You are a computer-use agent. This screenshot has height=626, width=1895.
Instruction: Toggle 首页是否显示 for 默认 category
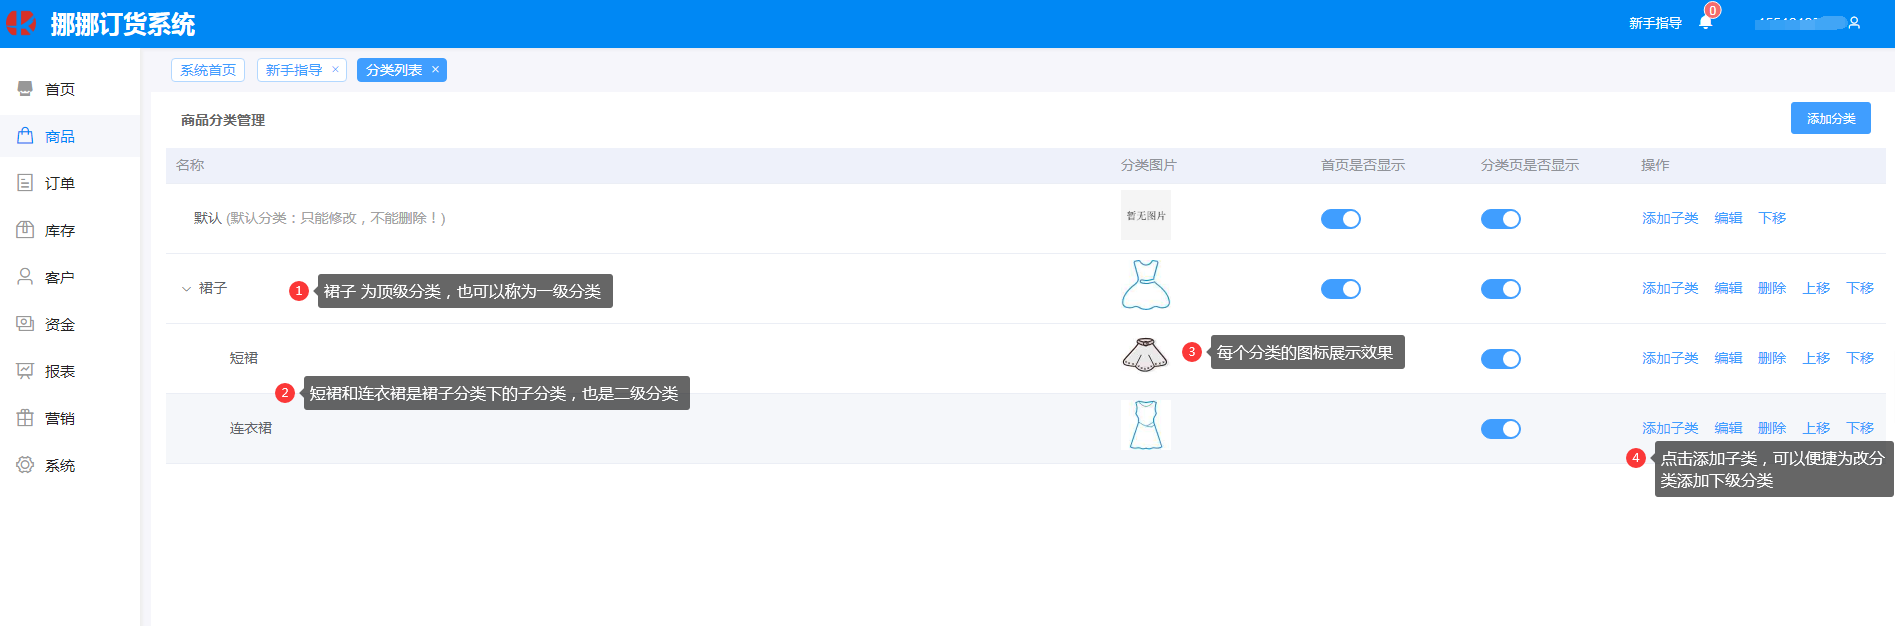click(1340, 219)
